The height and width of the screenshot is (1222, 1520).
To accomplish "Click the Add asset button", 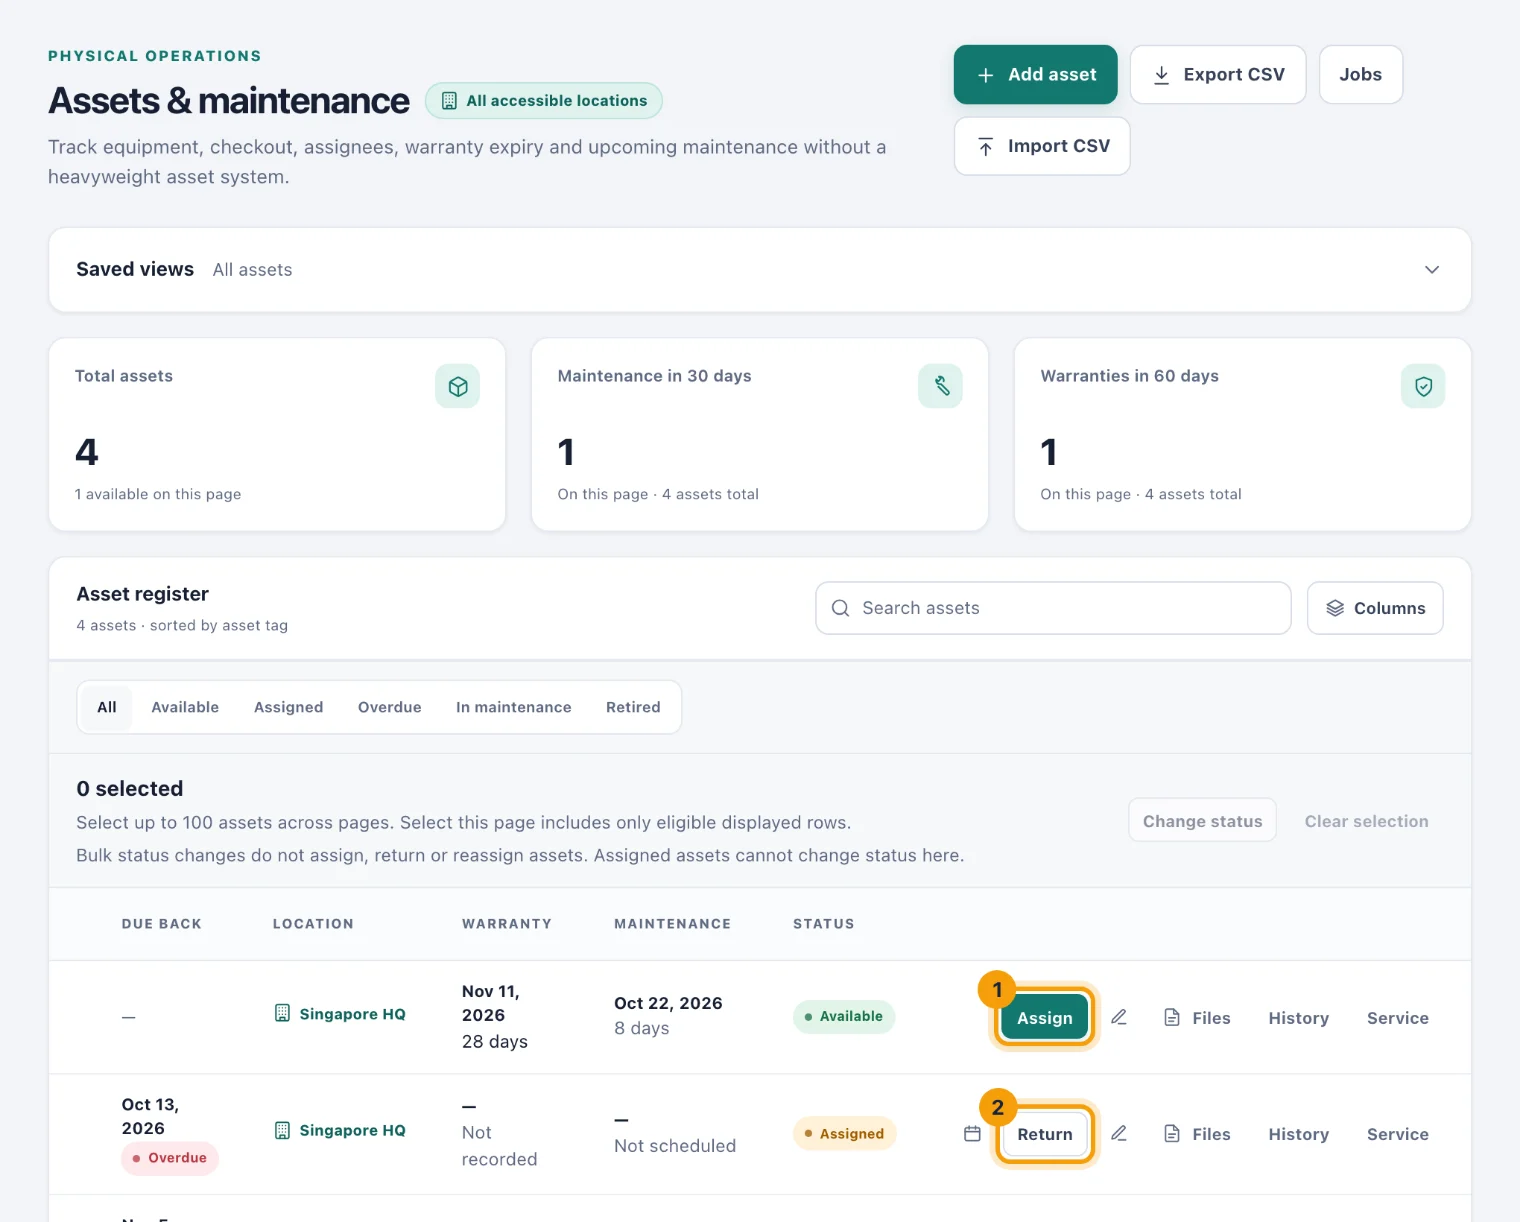I will pos(1035,75).
